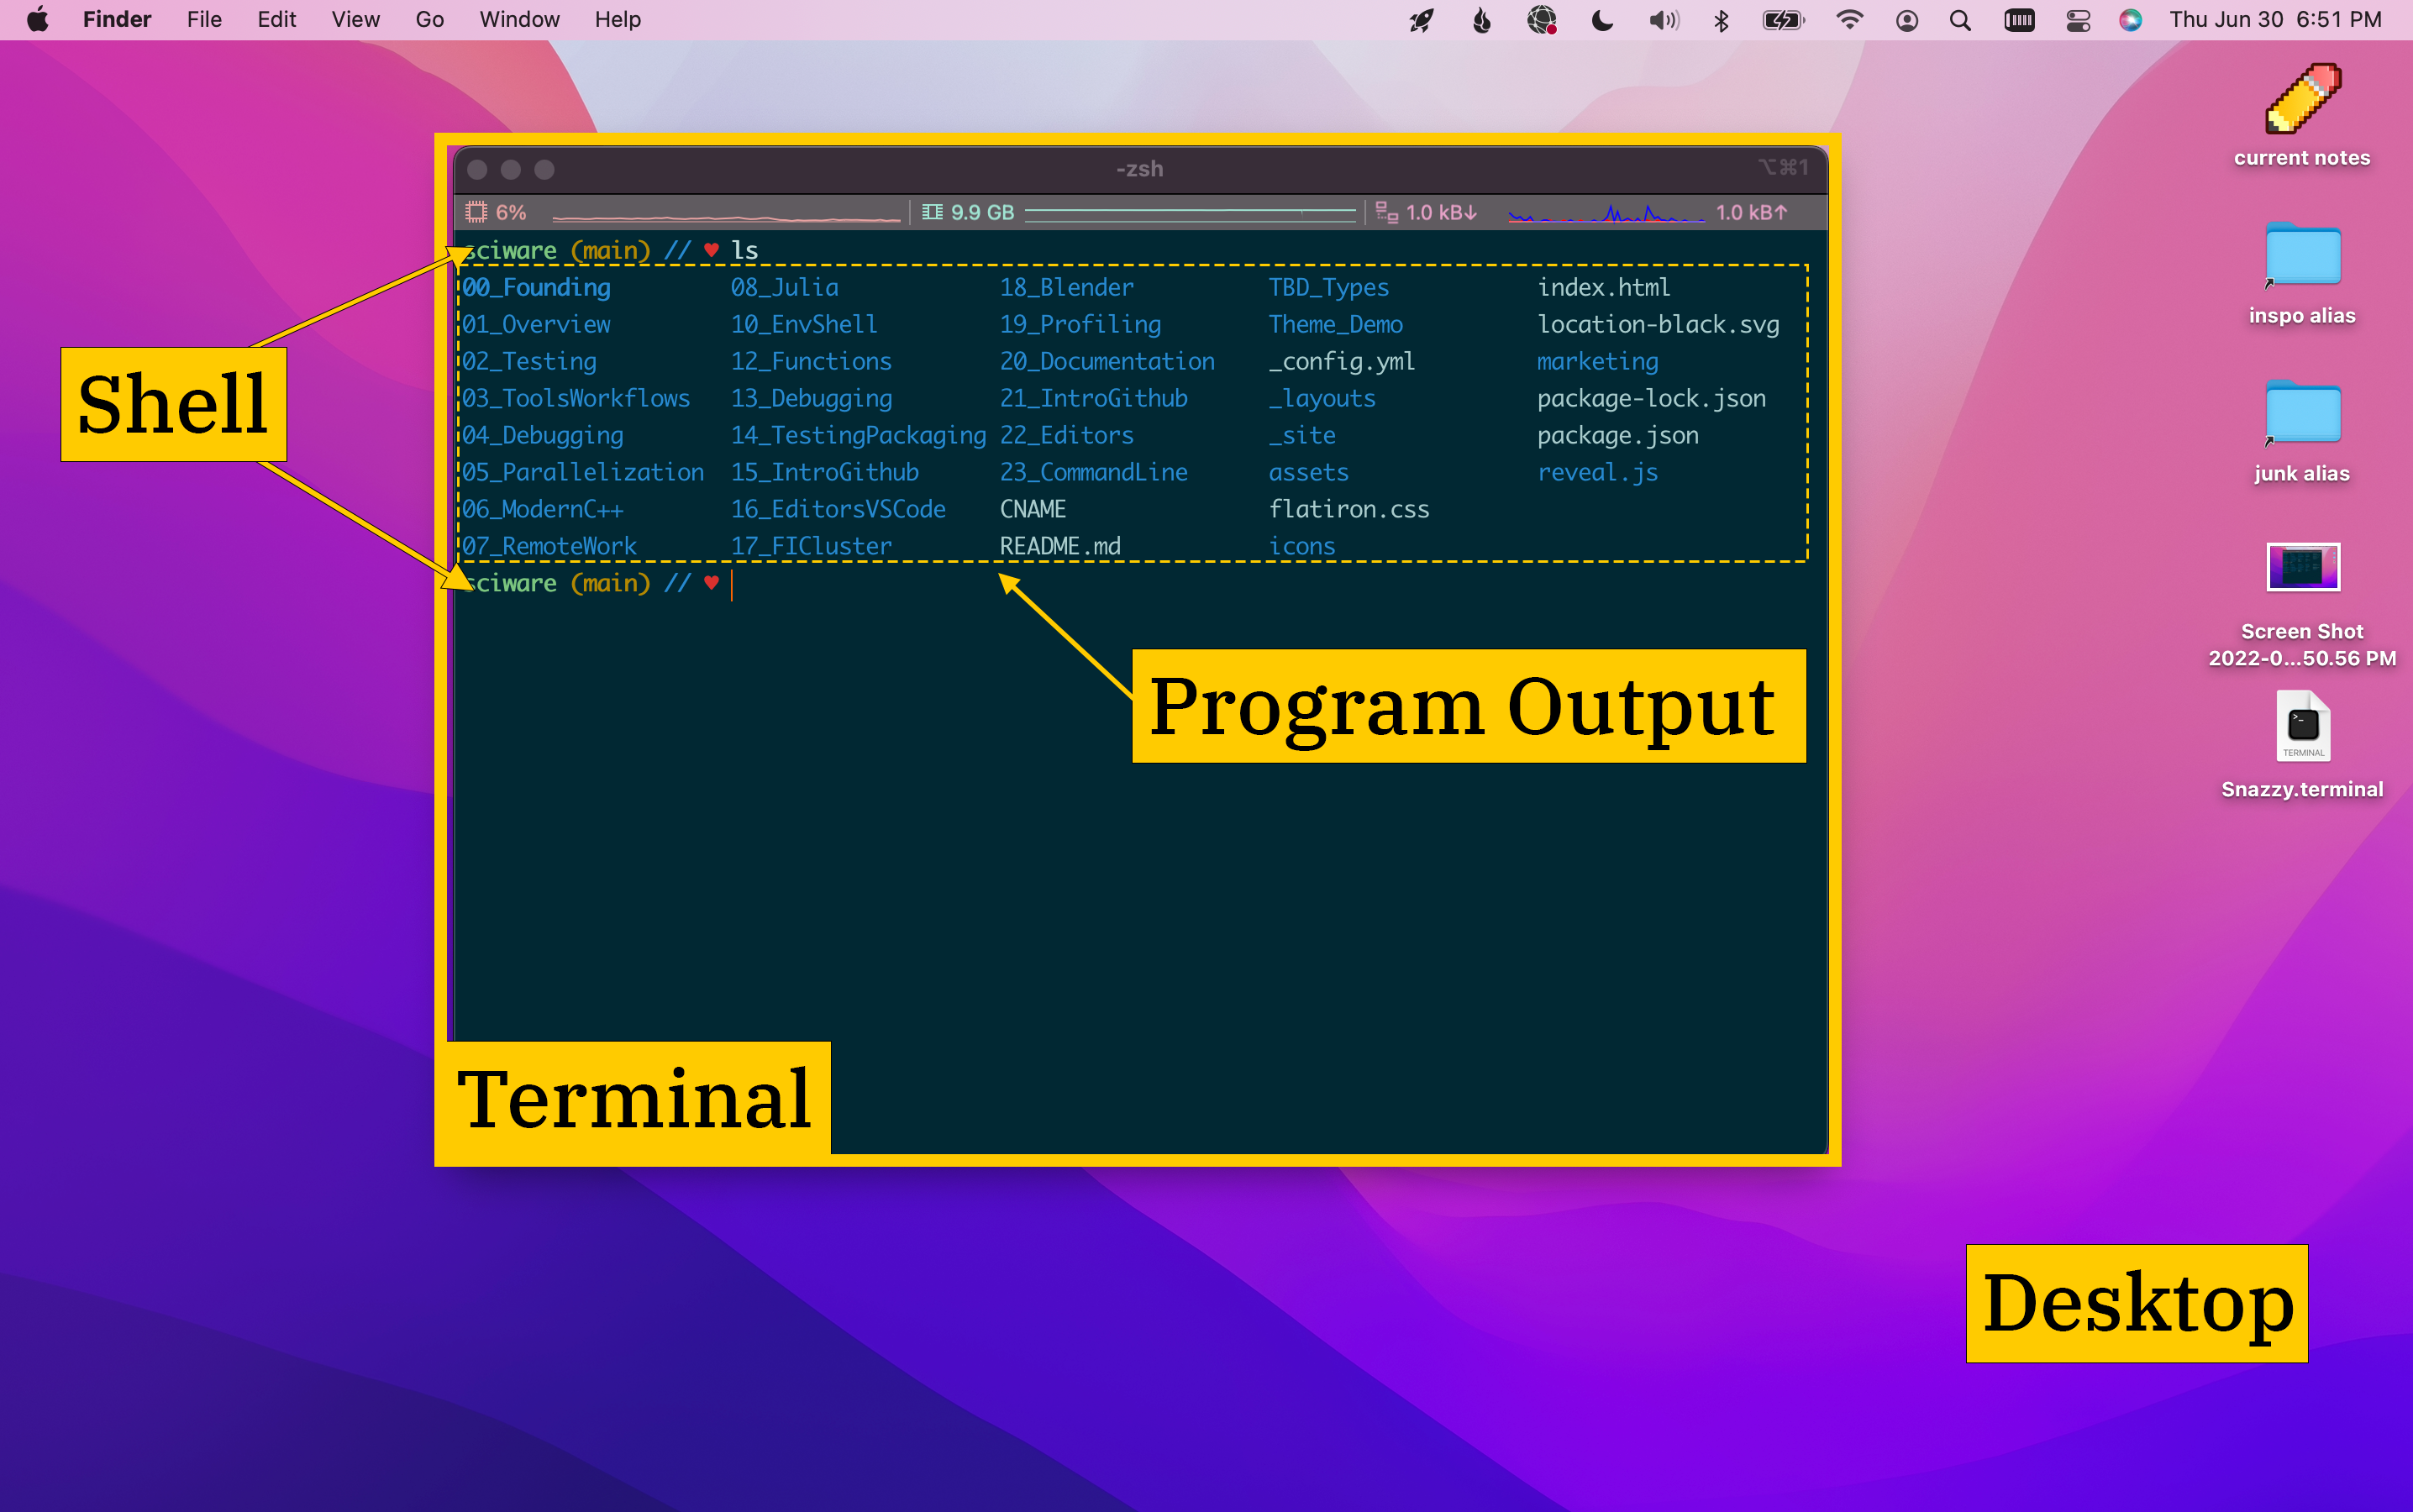Click the date and time display

tap(2275, 20)
